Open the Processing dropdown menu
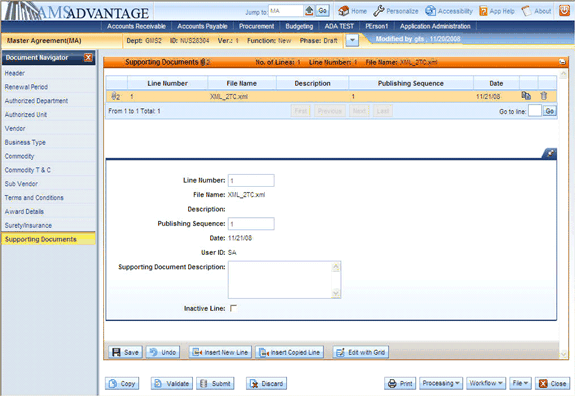Image resolution: width=576 pixels, height=397 pixels. coord(441,383)
